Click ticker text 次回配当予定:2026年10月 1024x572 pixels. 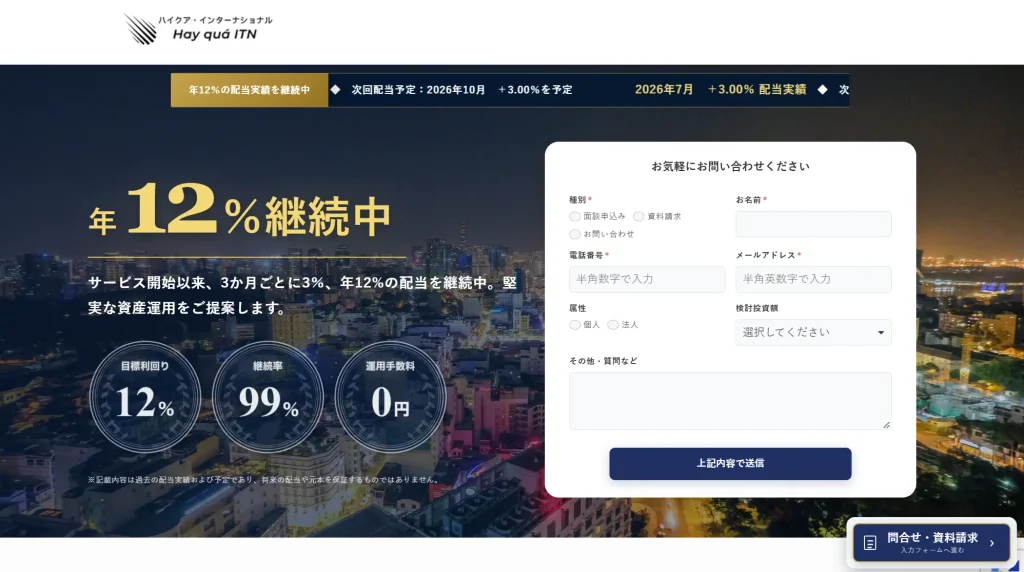coord(419,90)
